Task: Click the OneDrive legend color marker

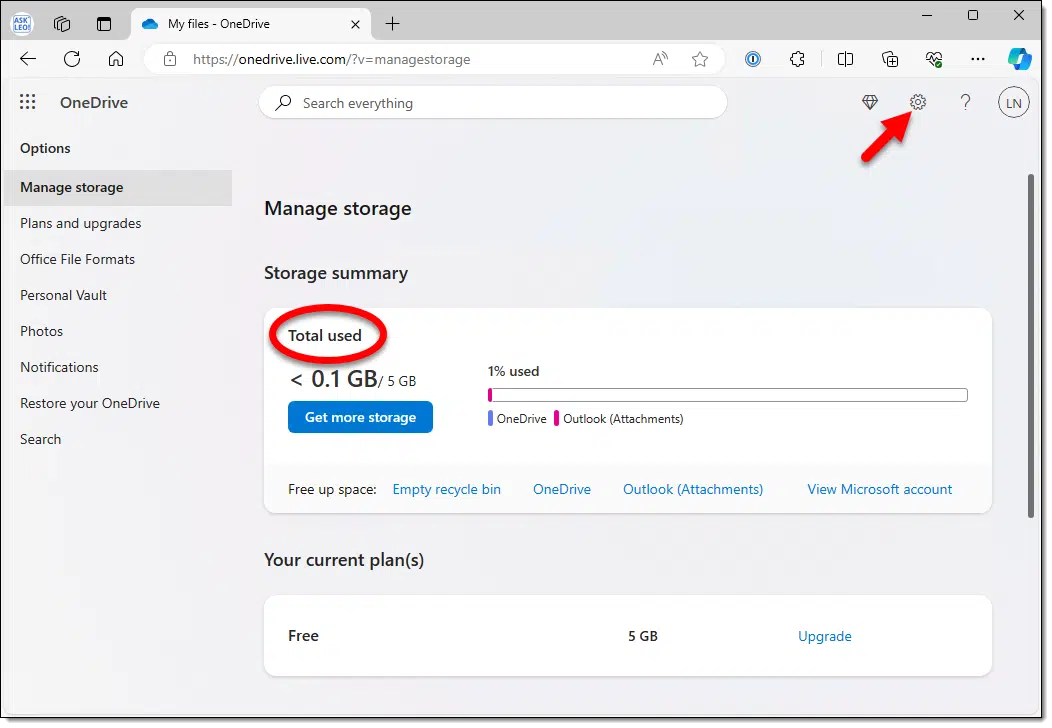Action: (490, 419)
